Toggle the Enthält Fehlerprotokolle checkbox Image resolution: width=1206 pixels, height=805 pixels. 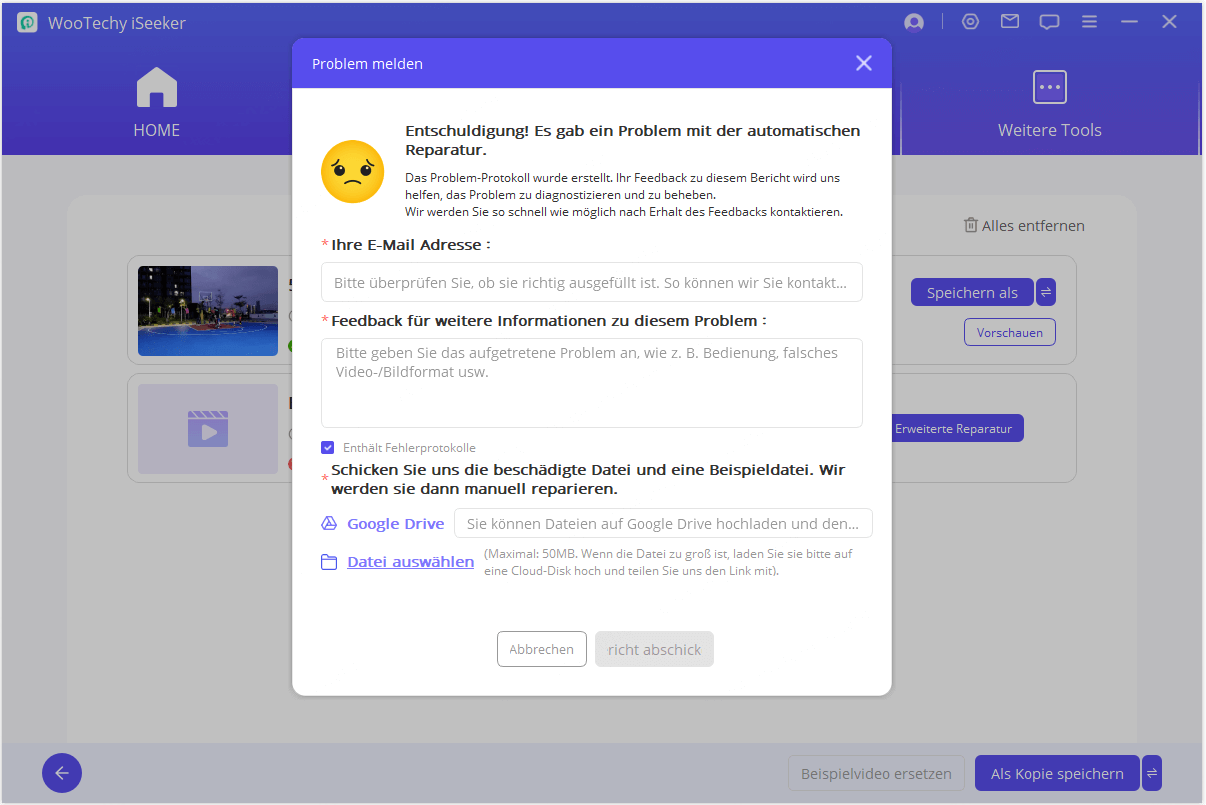328,448
